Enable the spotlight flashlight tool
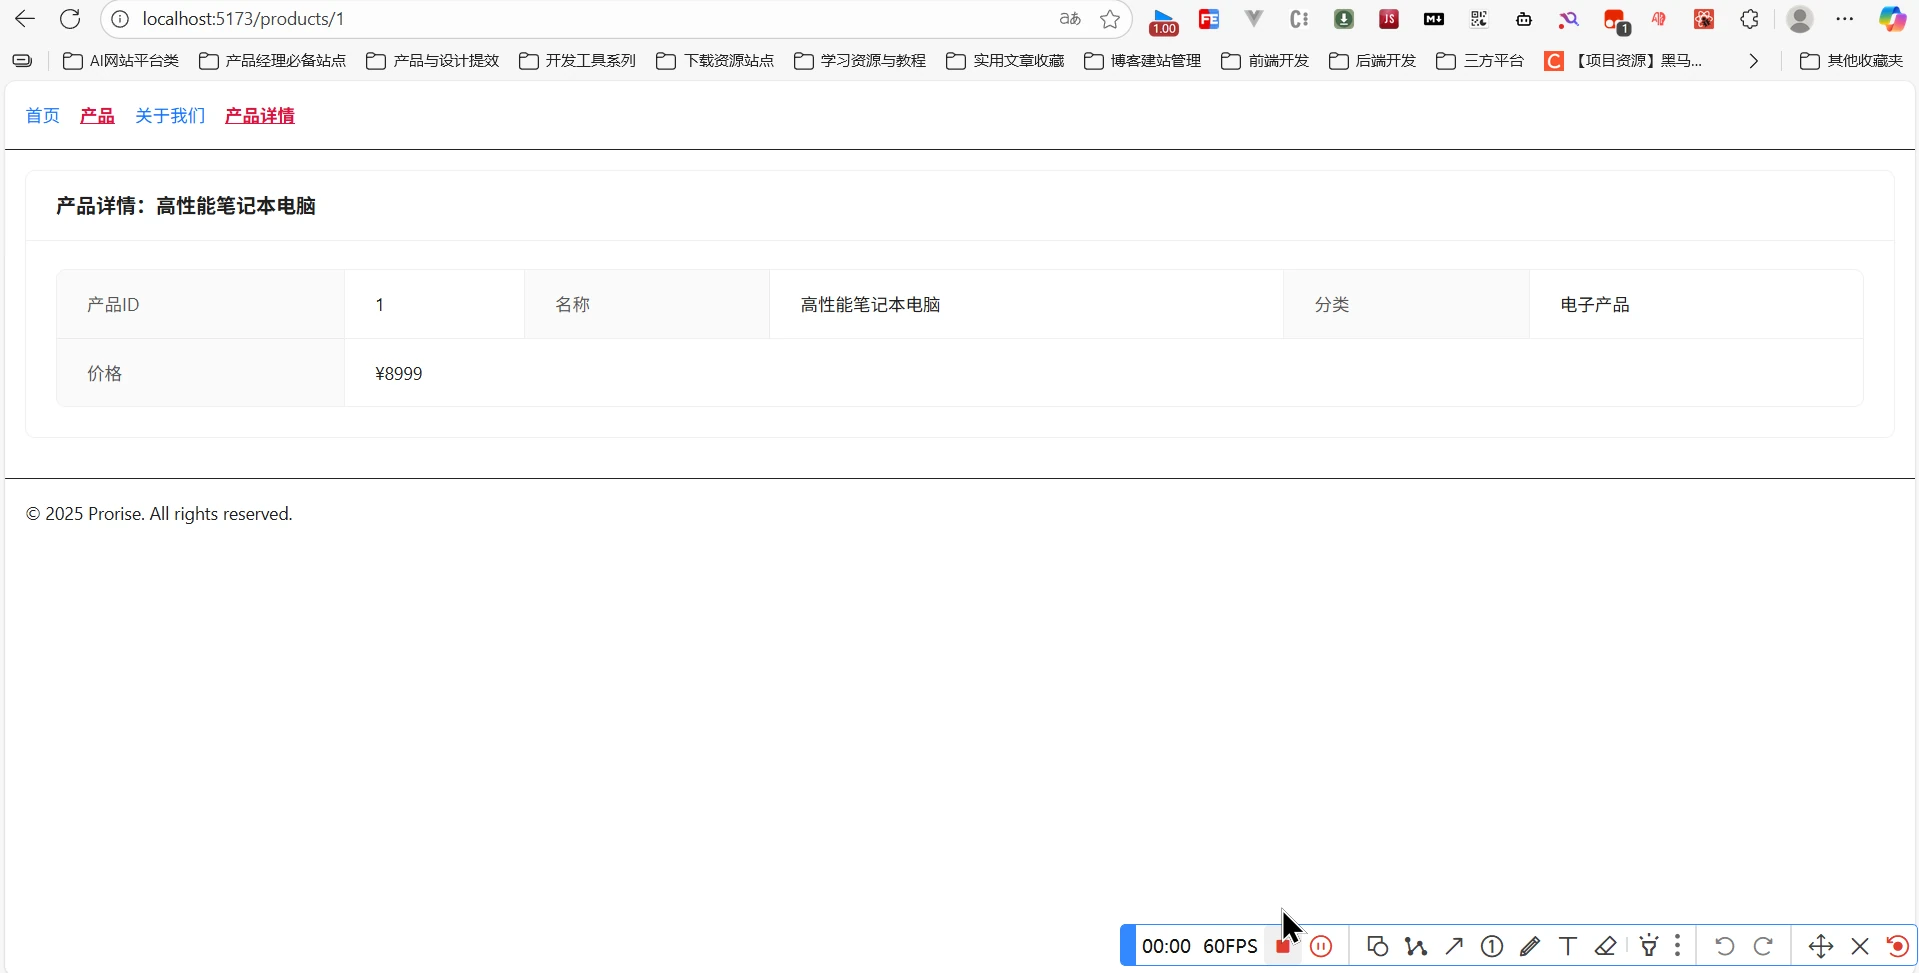 [x=1649, y=946]
